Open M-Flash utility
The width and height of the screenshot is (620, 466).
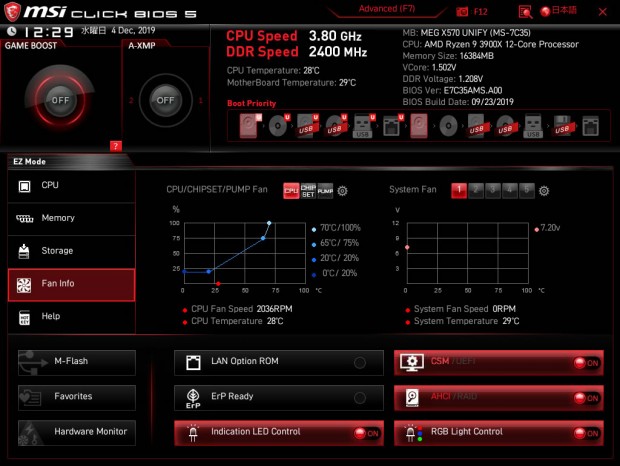pos(77,362)
